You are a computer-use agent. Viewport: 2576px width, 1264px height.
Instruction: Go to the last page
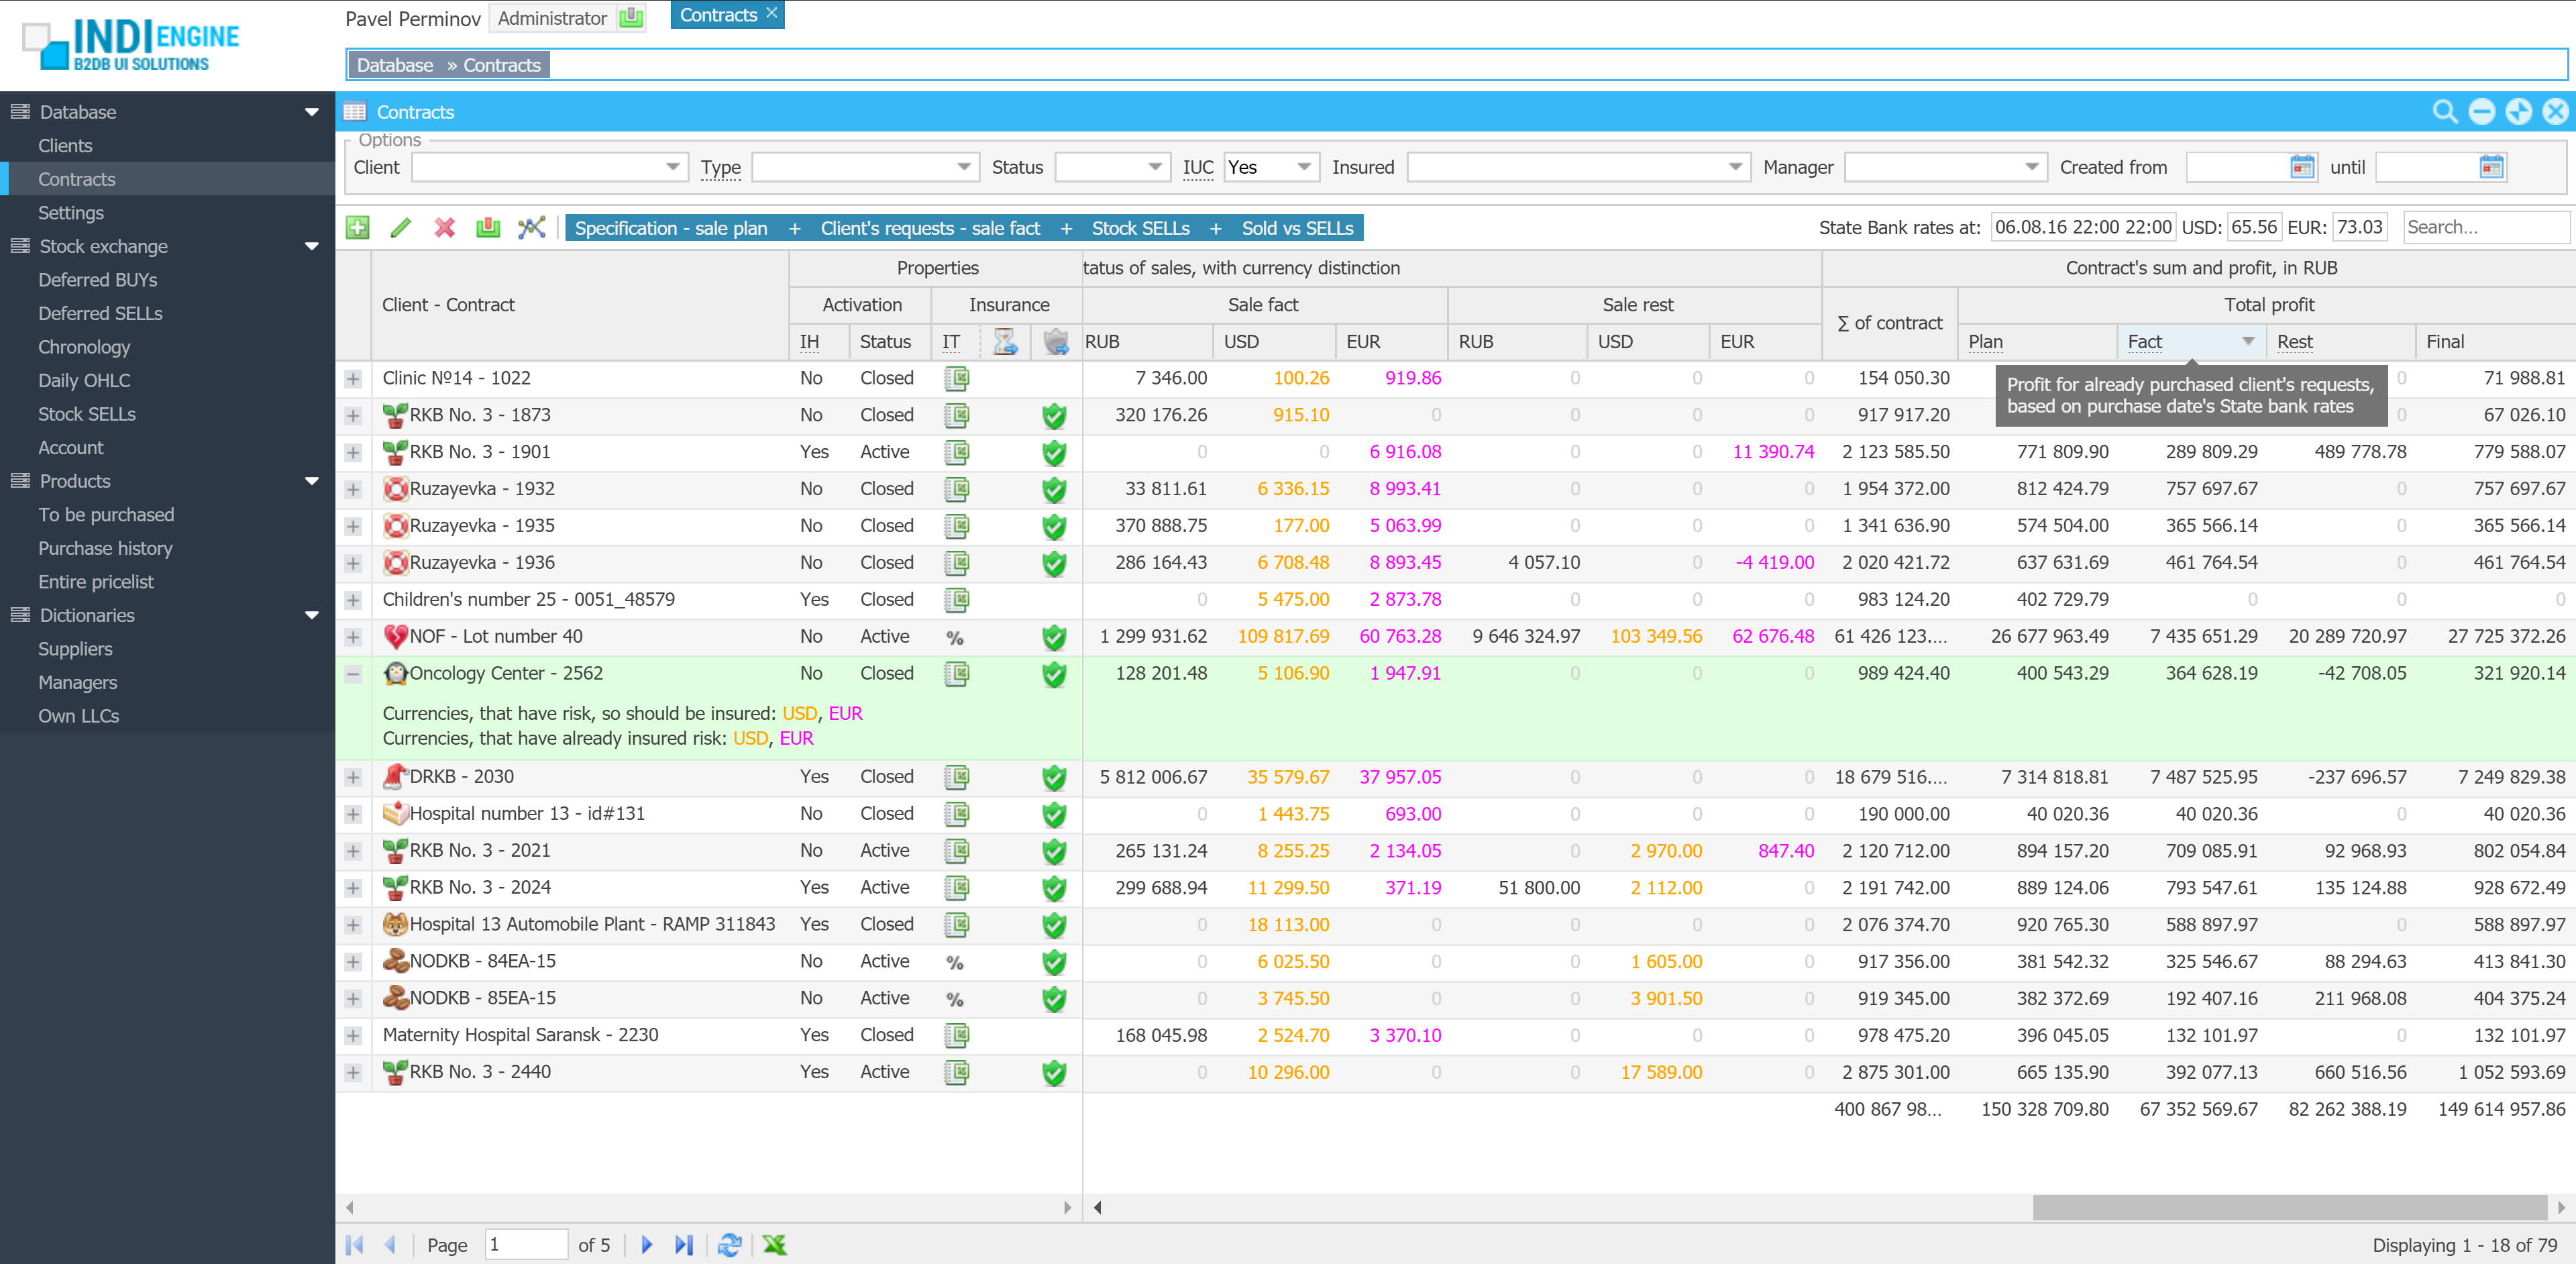click(684, 1245)
